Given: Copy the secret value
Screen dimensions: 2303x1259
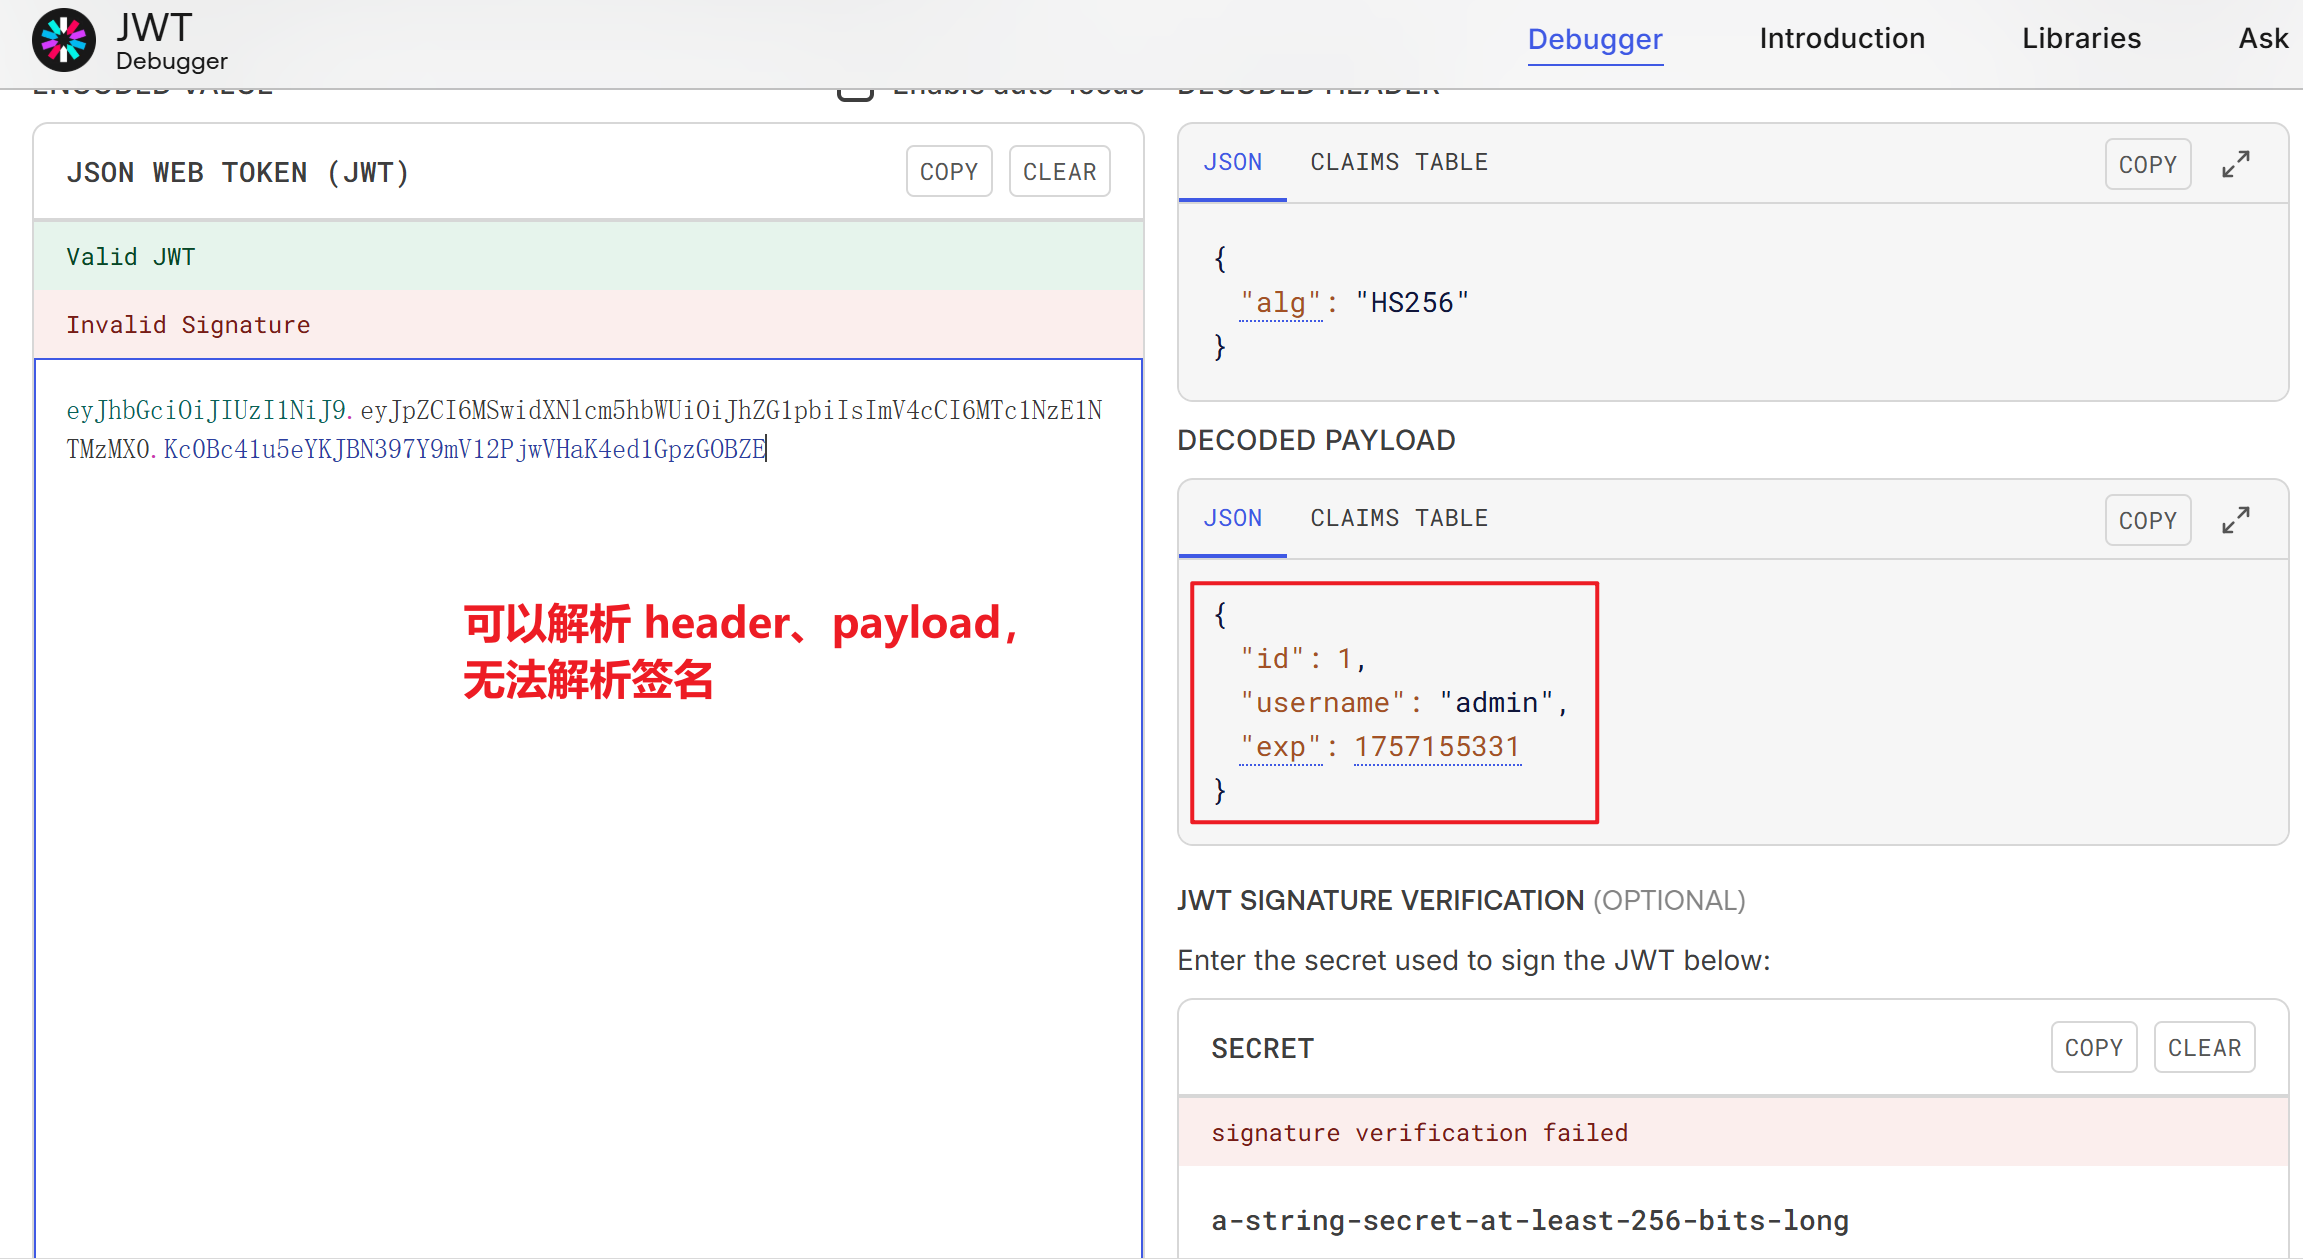Looking at the screenshot, I should [2094, 1048].
